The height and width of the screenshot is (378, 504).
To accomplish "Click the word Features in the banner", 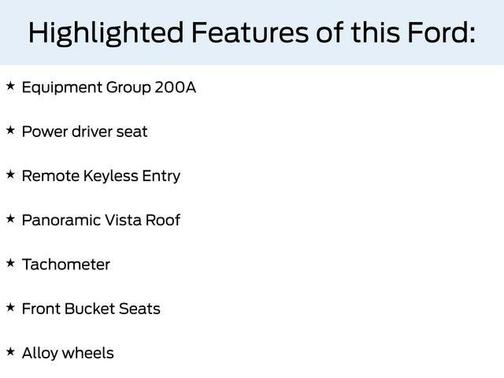I will [x=250, y=32].
